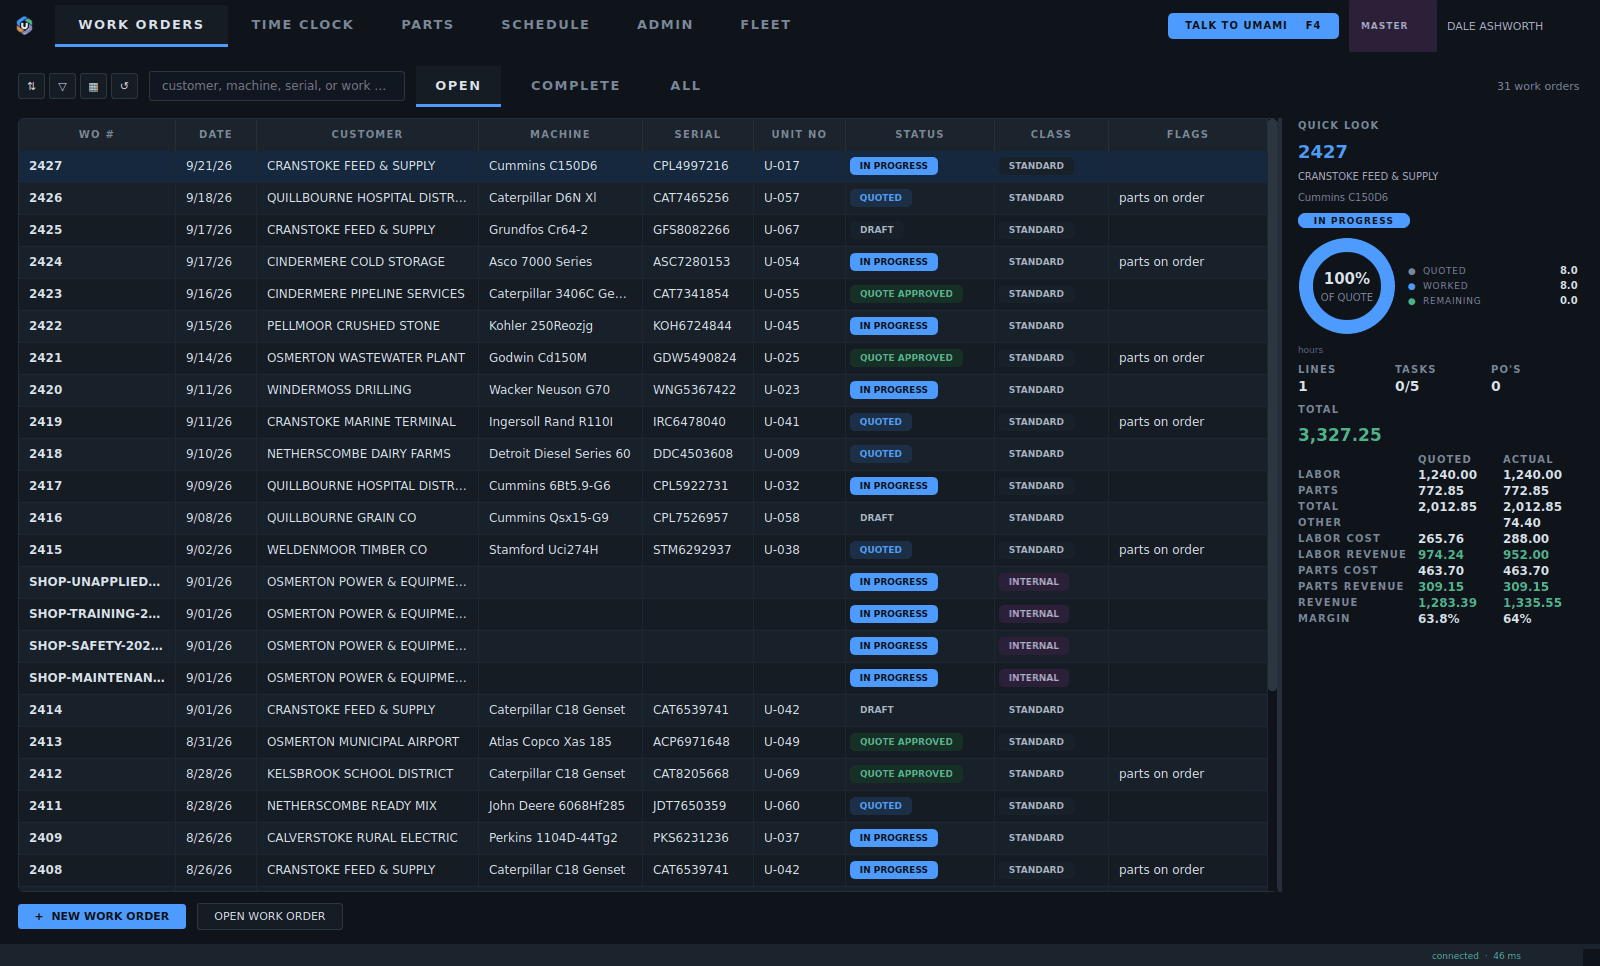The height and width of the screenshot is (966, 1600).
Task: Click total amount 3,327.25
Action: (1339, 435)
